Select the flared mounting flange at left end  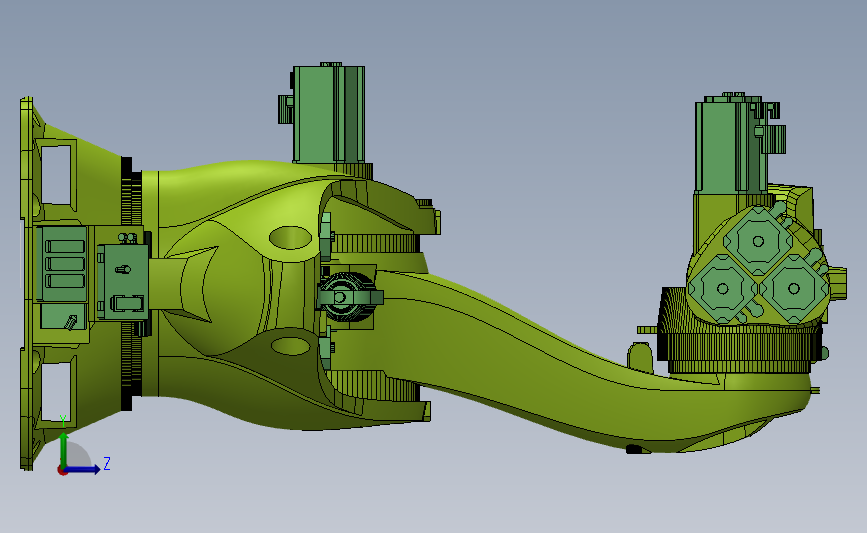click(x=28, y=284)
